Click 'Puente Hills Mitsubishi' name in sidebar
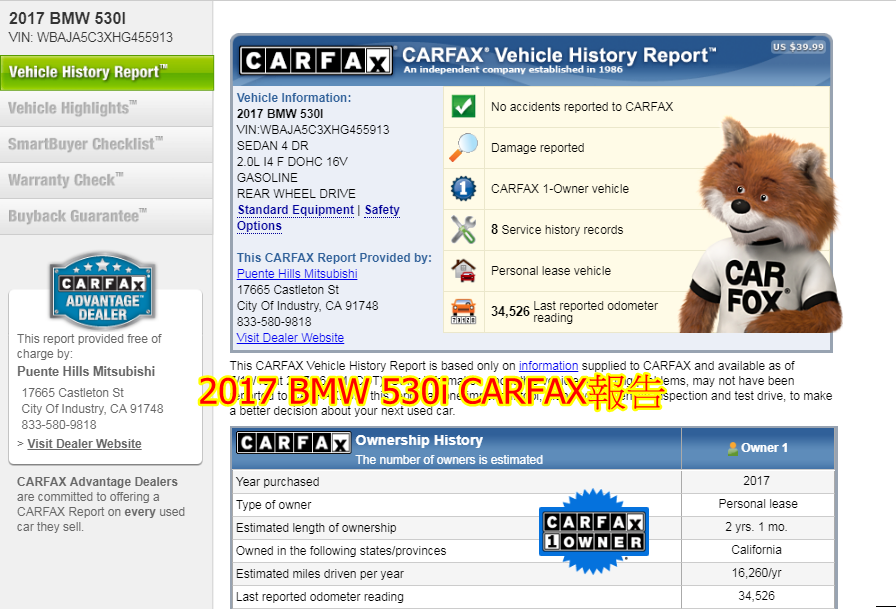896x609 pixels. pos(86,371)
